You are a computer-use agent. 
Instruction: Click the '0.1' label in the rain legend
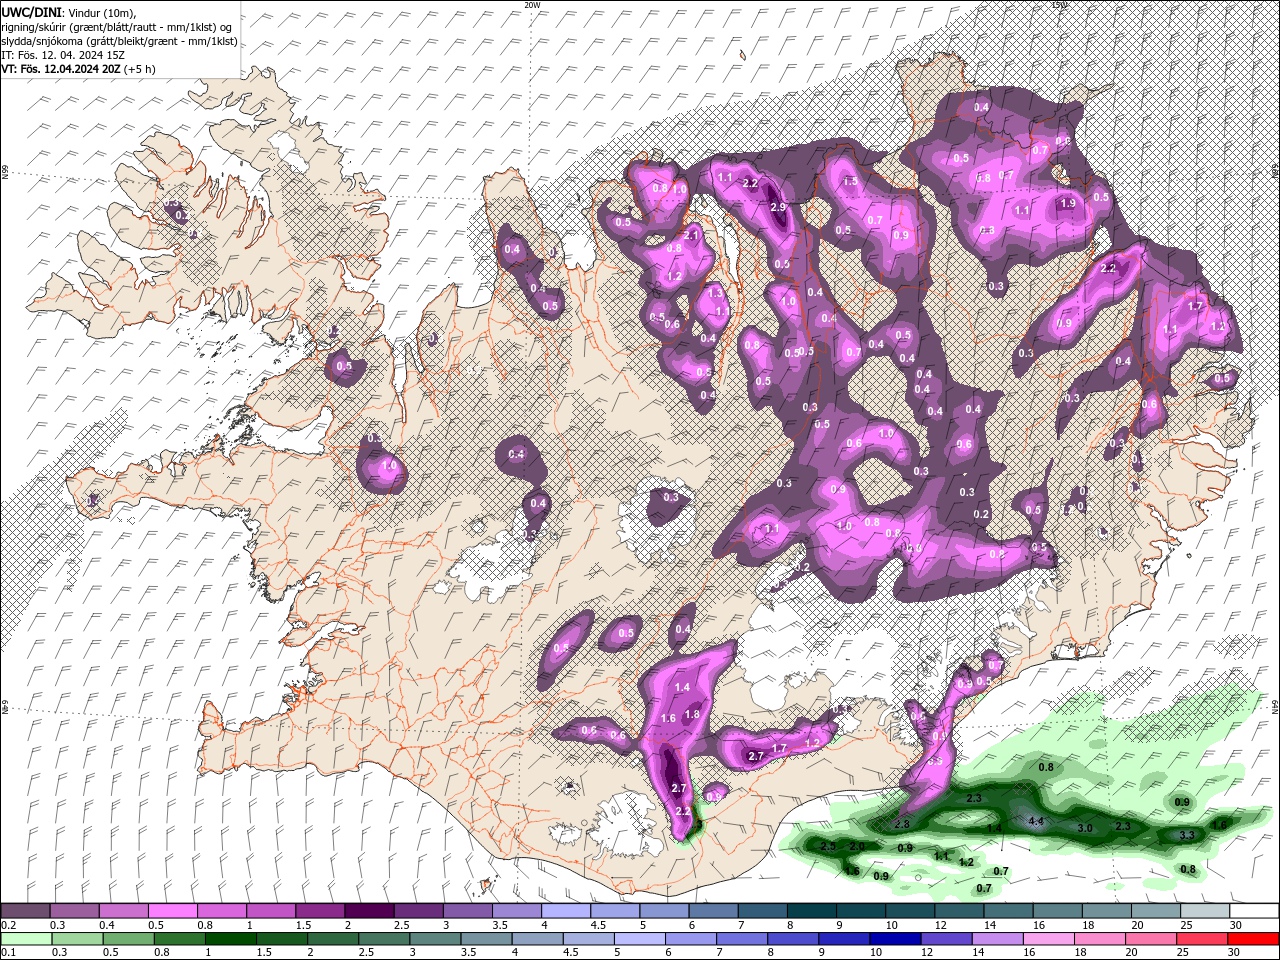pyautogui.click(x=9, y=953)
